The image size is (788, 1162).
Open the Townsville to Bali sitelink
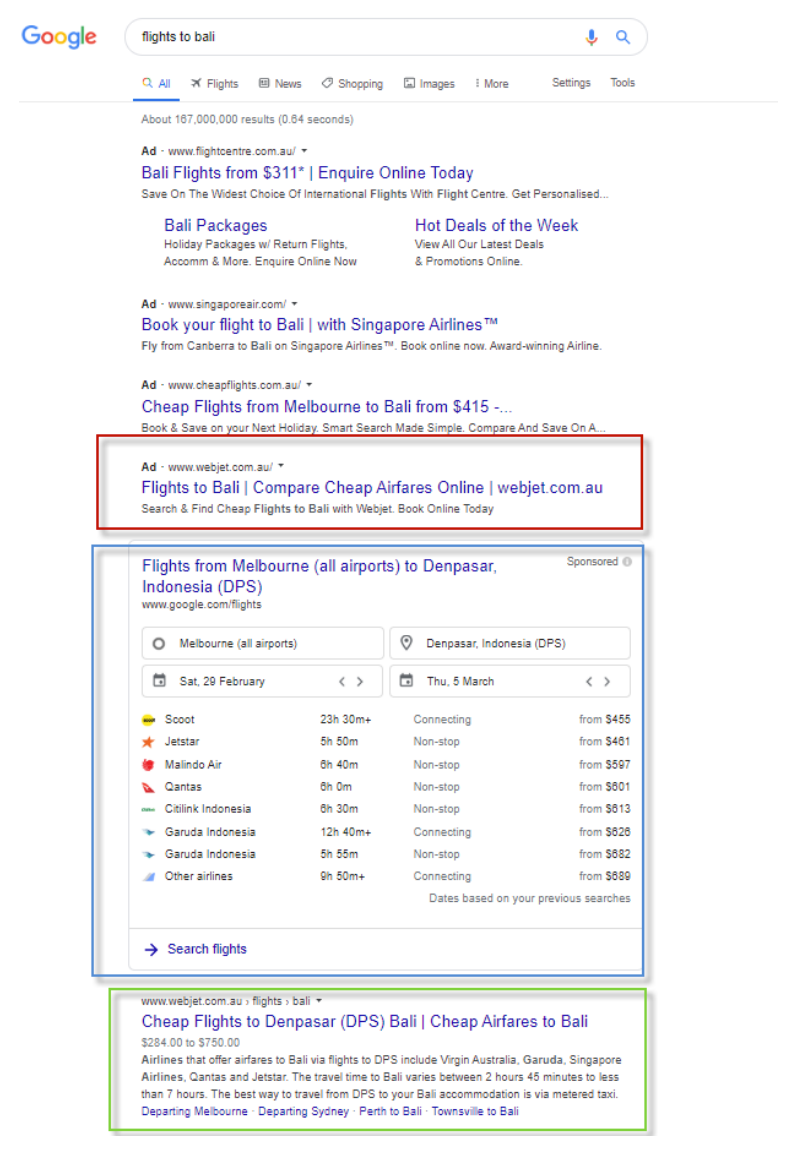[475, 1112]
